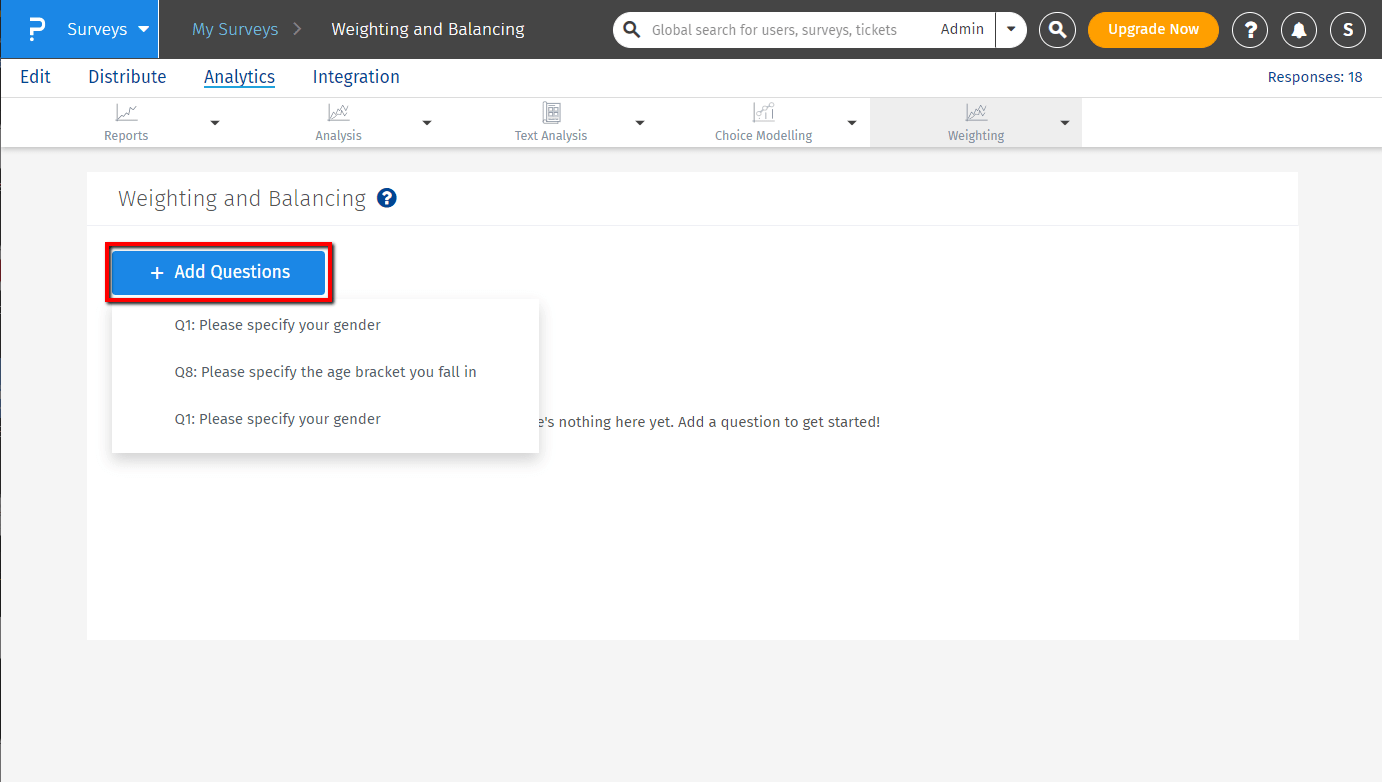The width and height of the screenshot is (1382, 782).
Task: Expand the Weighting dropdown arrow
Action: (x=1065, y=123)
